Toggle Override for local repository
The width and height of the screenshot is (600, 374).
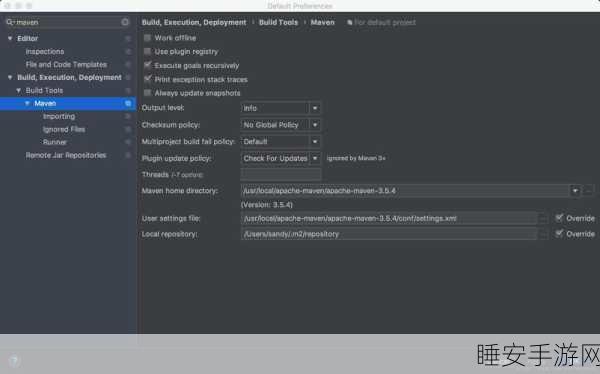(x=559, y=233)
